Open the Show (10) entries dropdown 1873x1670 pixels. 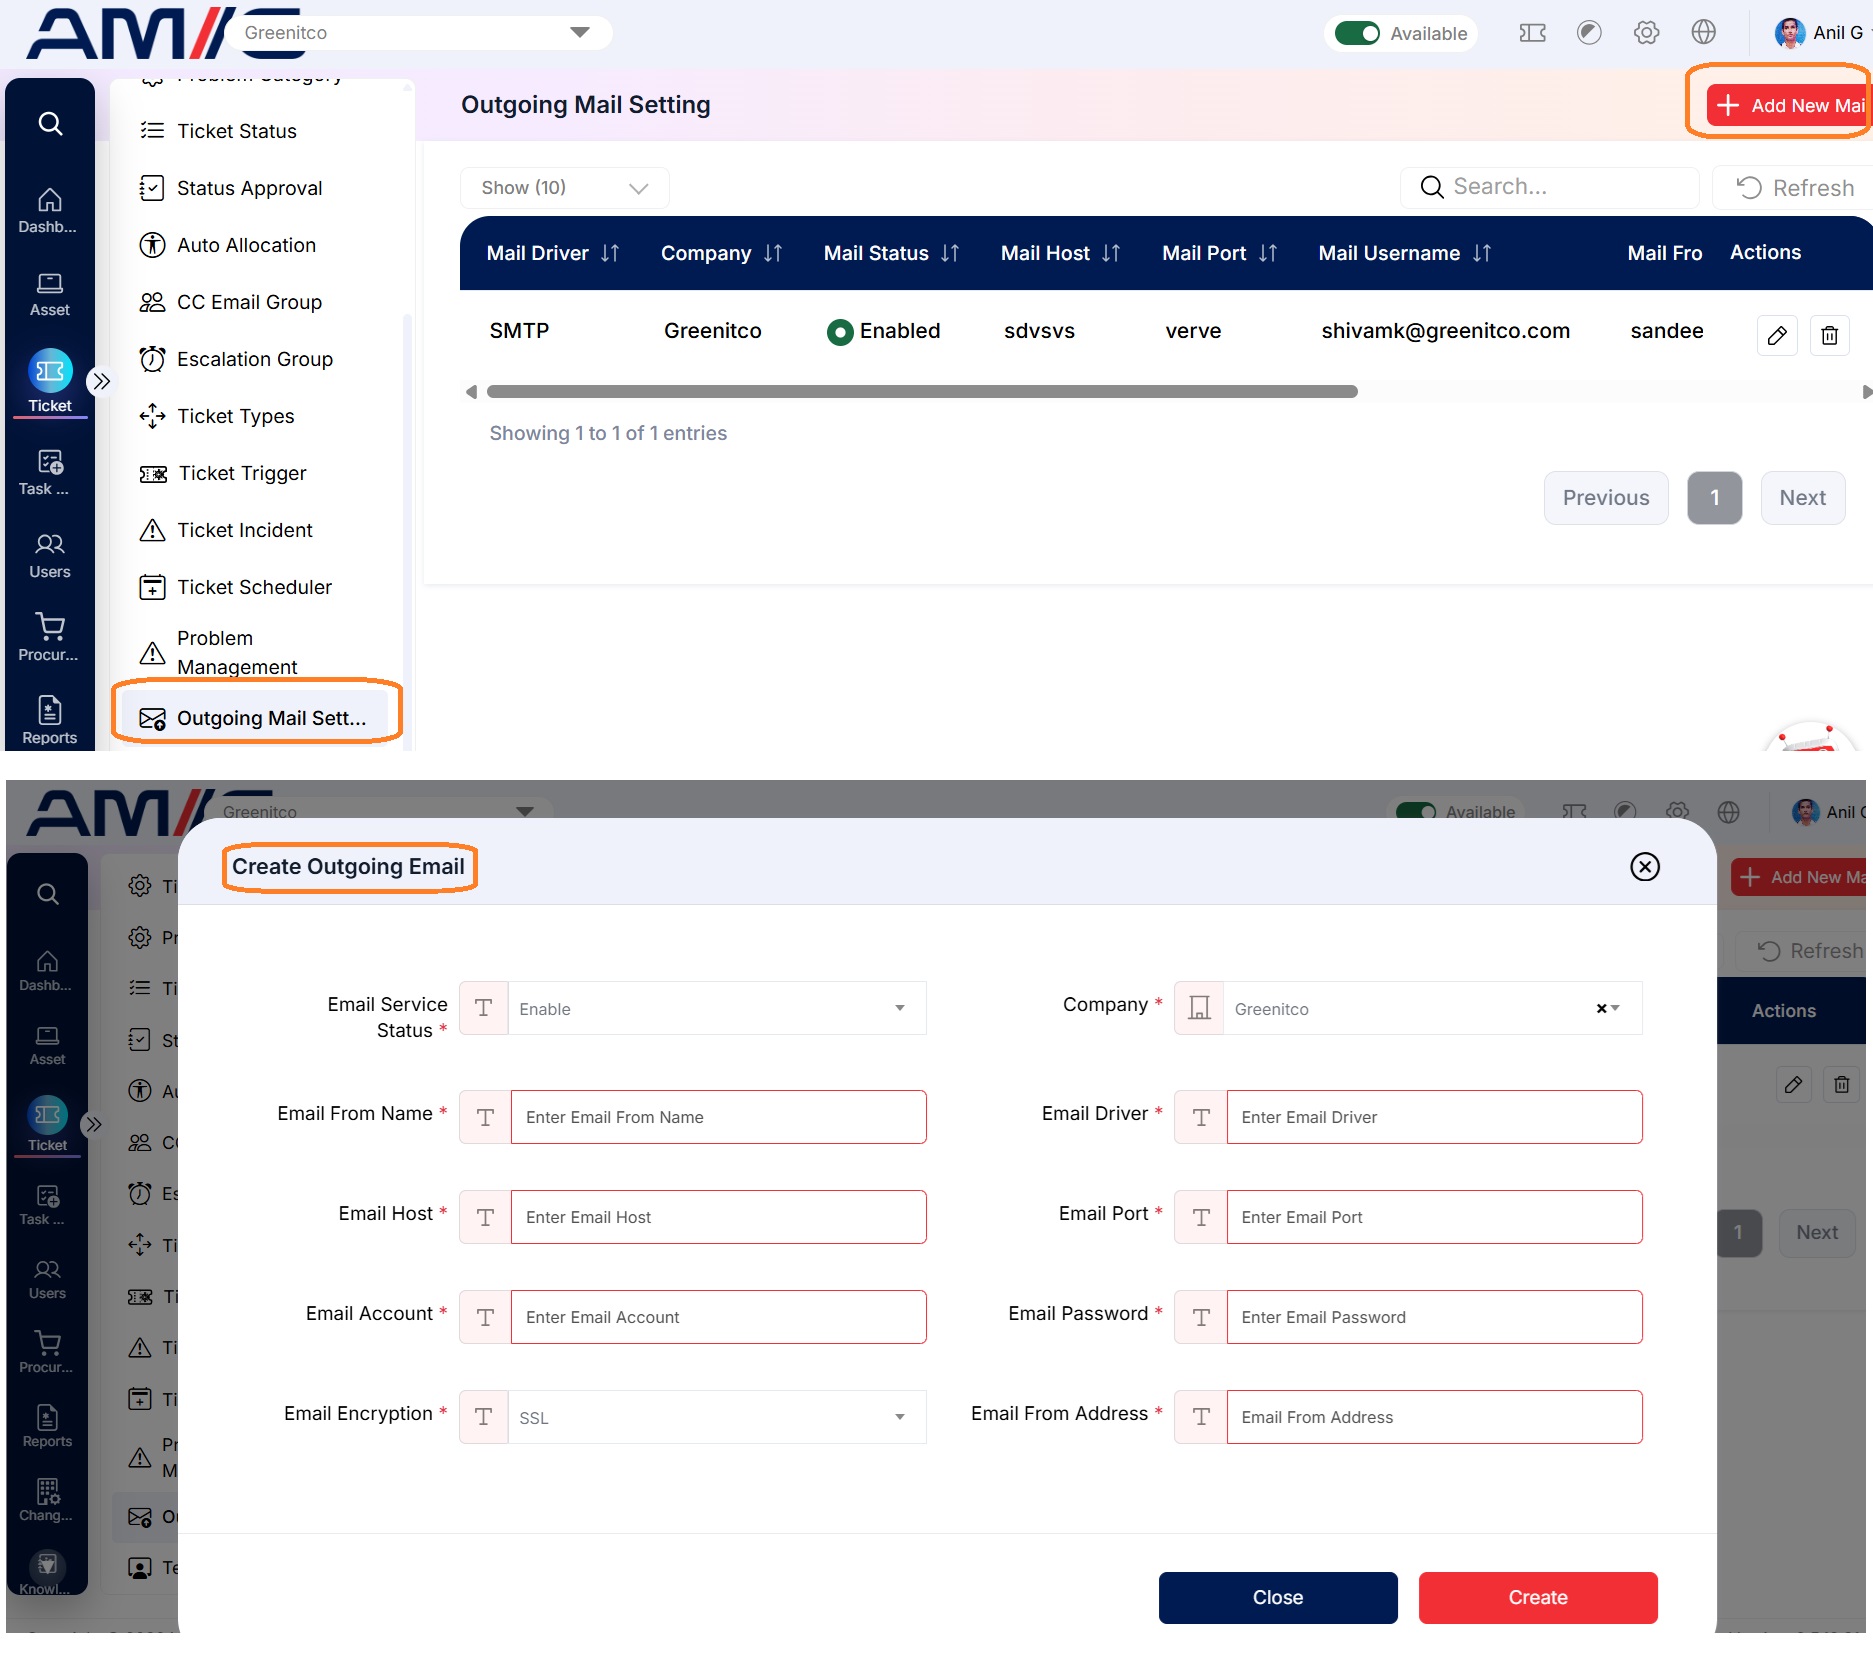[x=564, y=188]
